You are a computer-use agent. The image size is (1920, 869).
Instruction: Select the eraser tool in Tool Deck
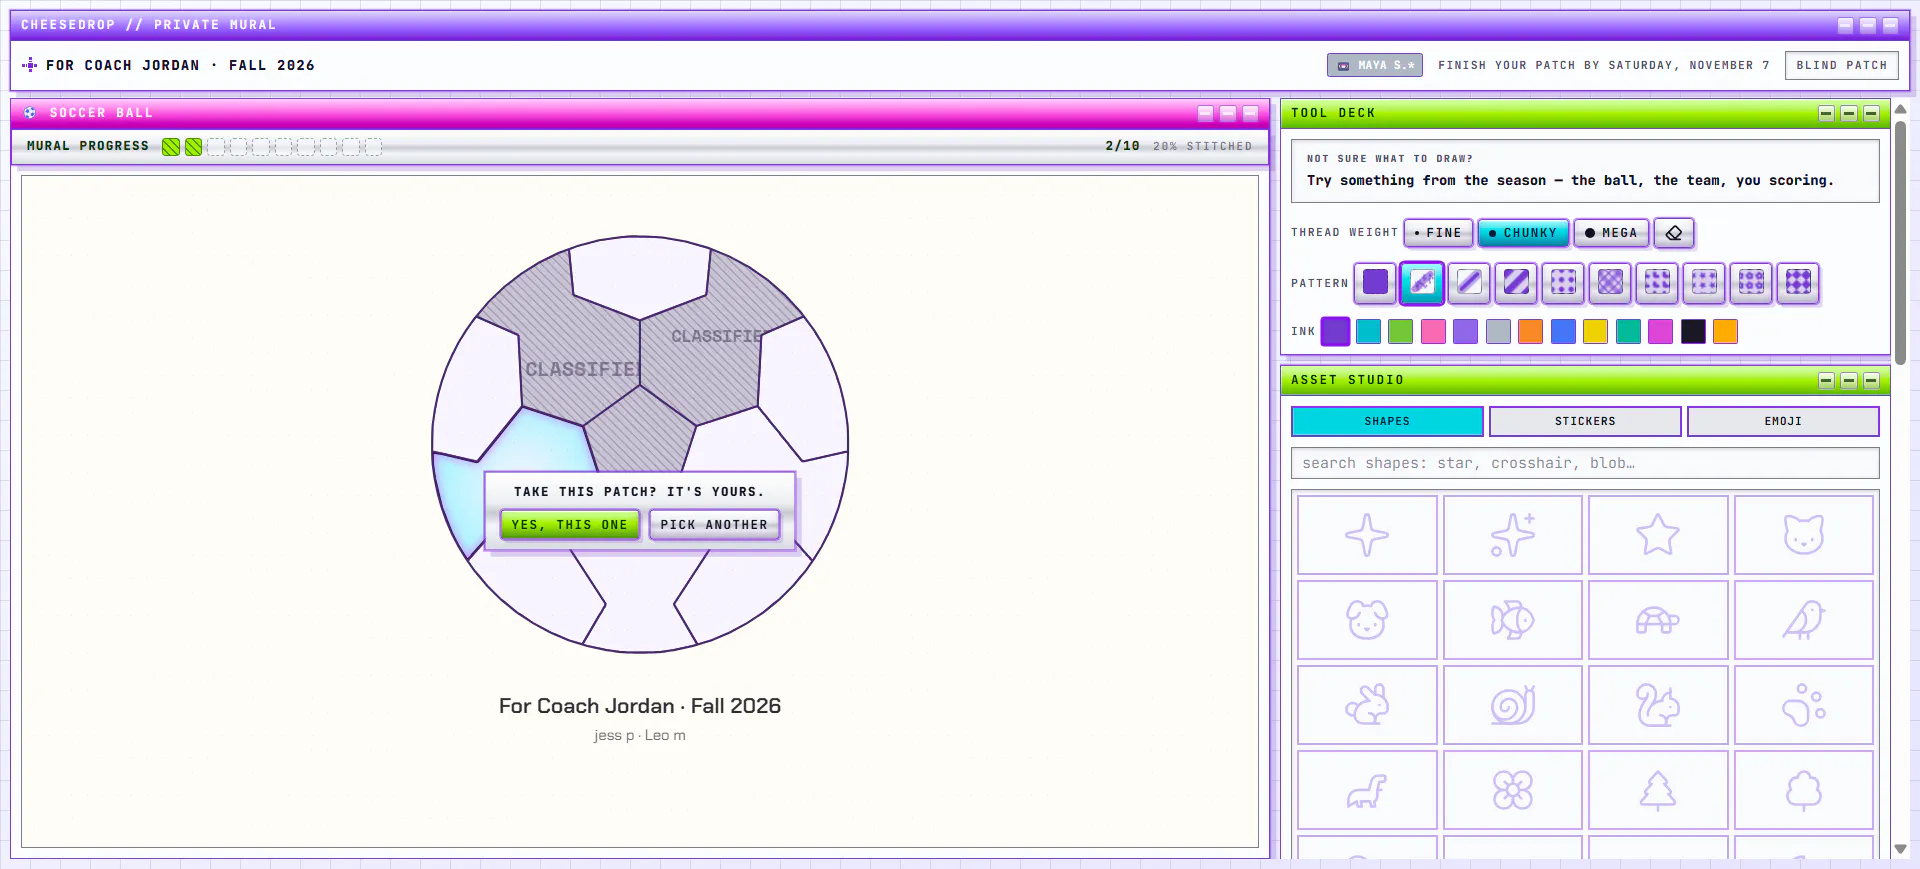click(x=1674, y=233)
